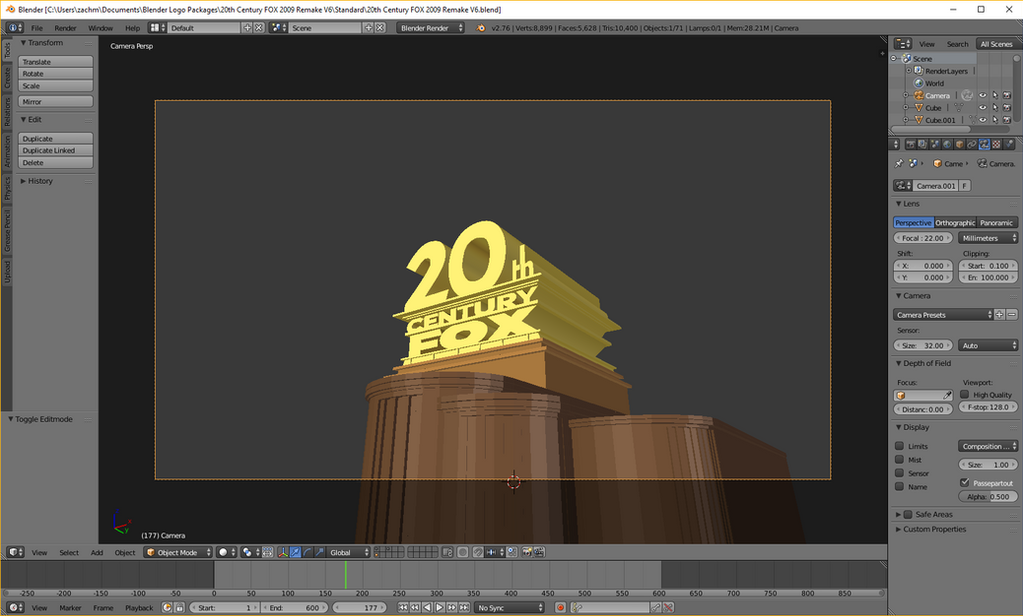This screenshot has width=1023, height=616.
Task: Open the File menu
Action: click(x=37, y=28)
